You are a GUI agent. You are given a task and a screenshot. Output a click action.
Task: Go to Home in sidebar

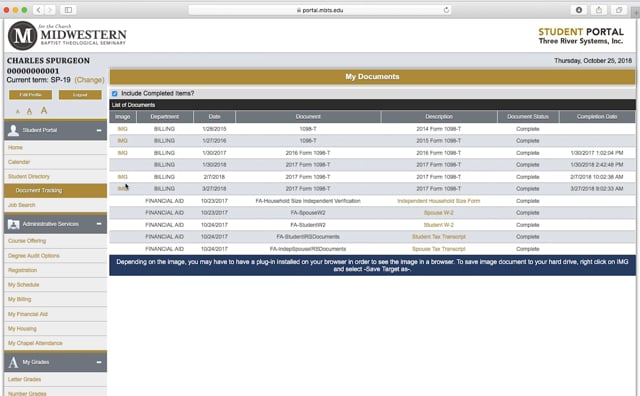tap(15, 147)
